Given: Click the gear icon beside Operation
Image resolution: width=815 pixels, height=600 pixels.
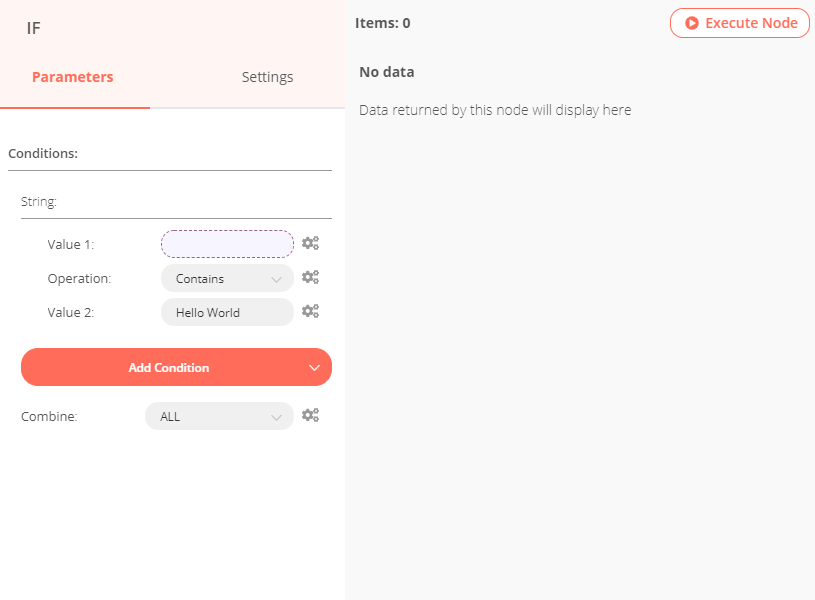Looking at the screenshot, I should coord(311,278).
